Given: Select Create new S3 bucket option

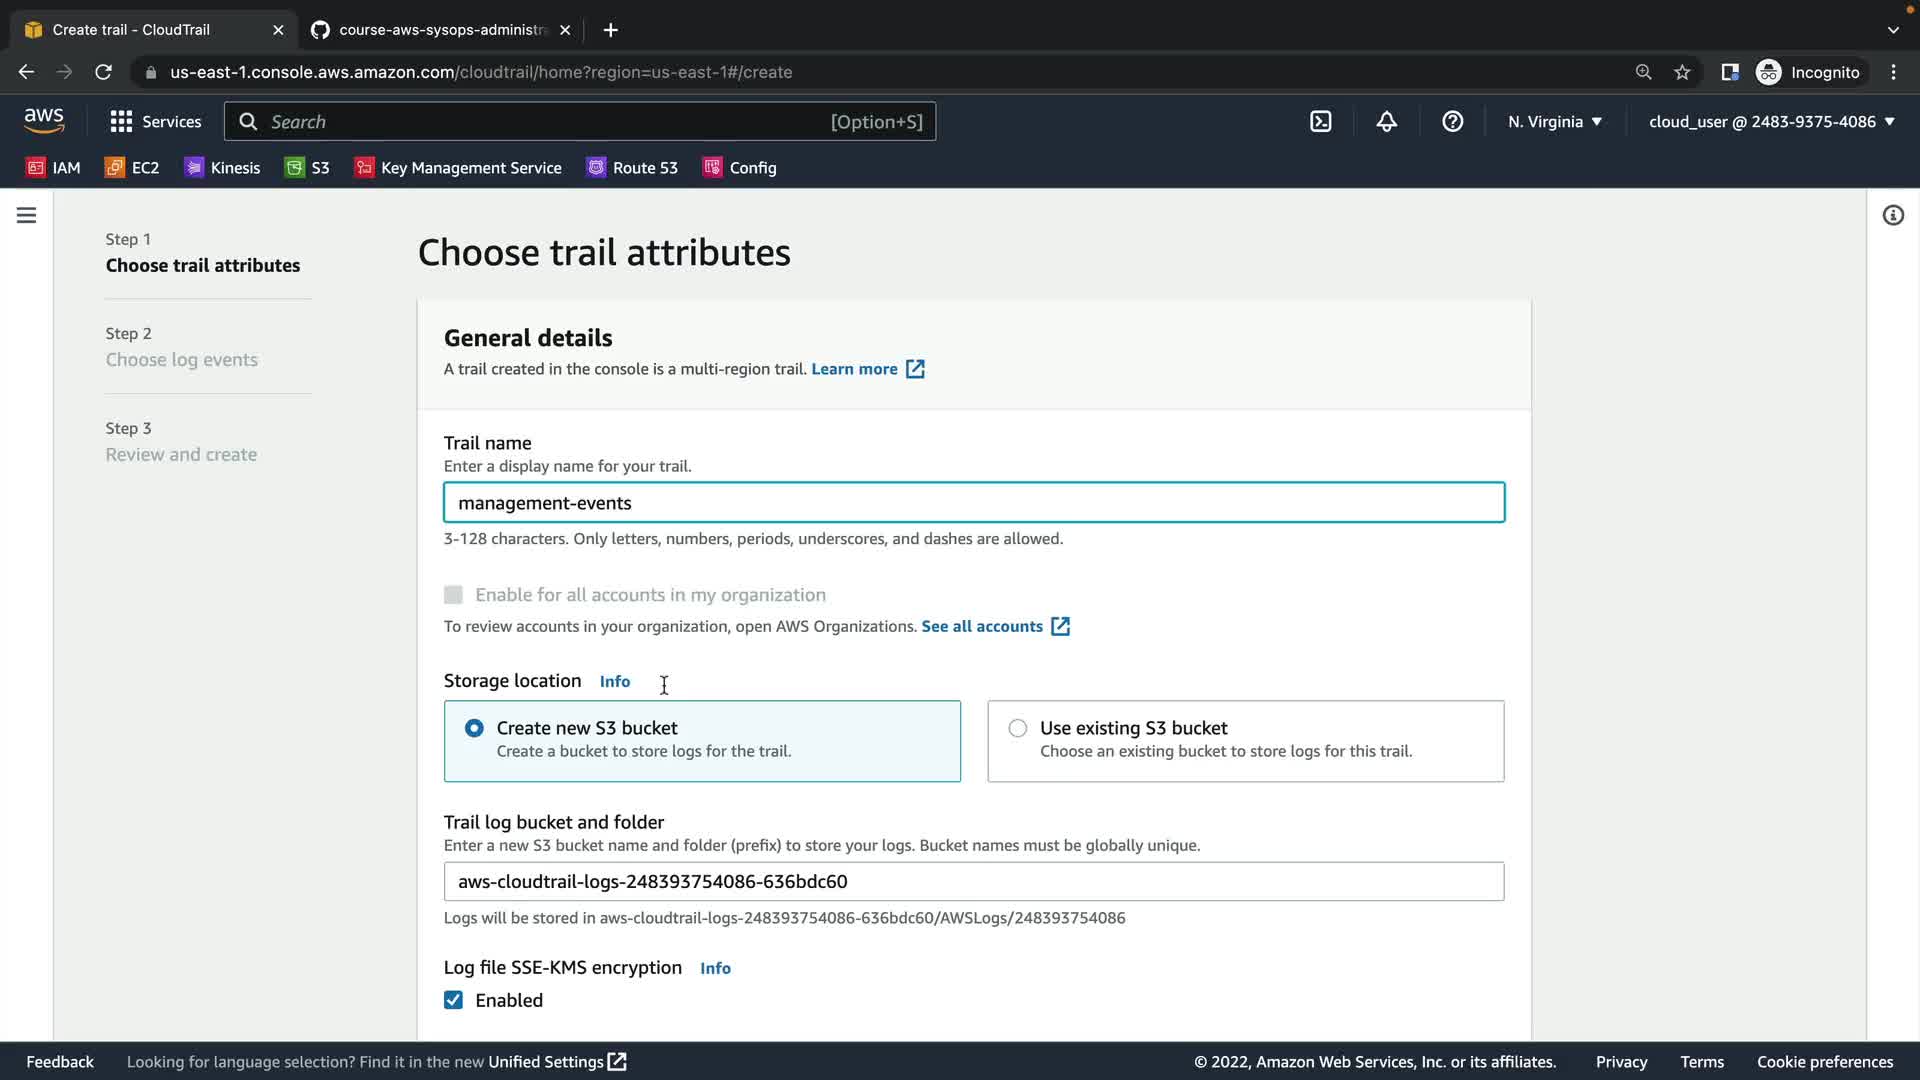Looking at the screenshot, I should [x=474, y=728].
